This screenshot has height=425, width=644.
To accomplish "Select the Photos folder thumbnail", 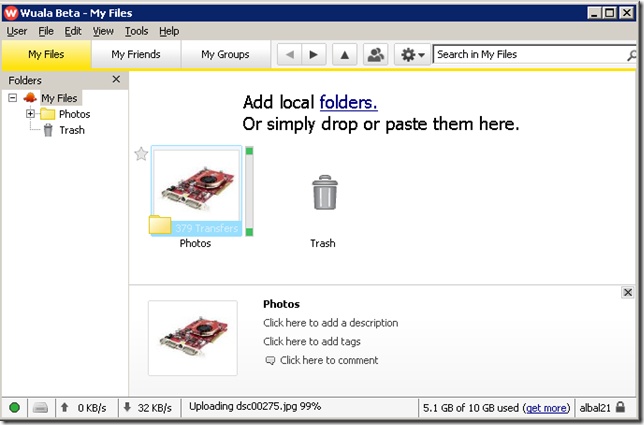I will (x=196, y=191).
